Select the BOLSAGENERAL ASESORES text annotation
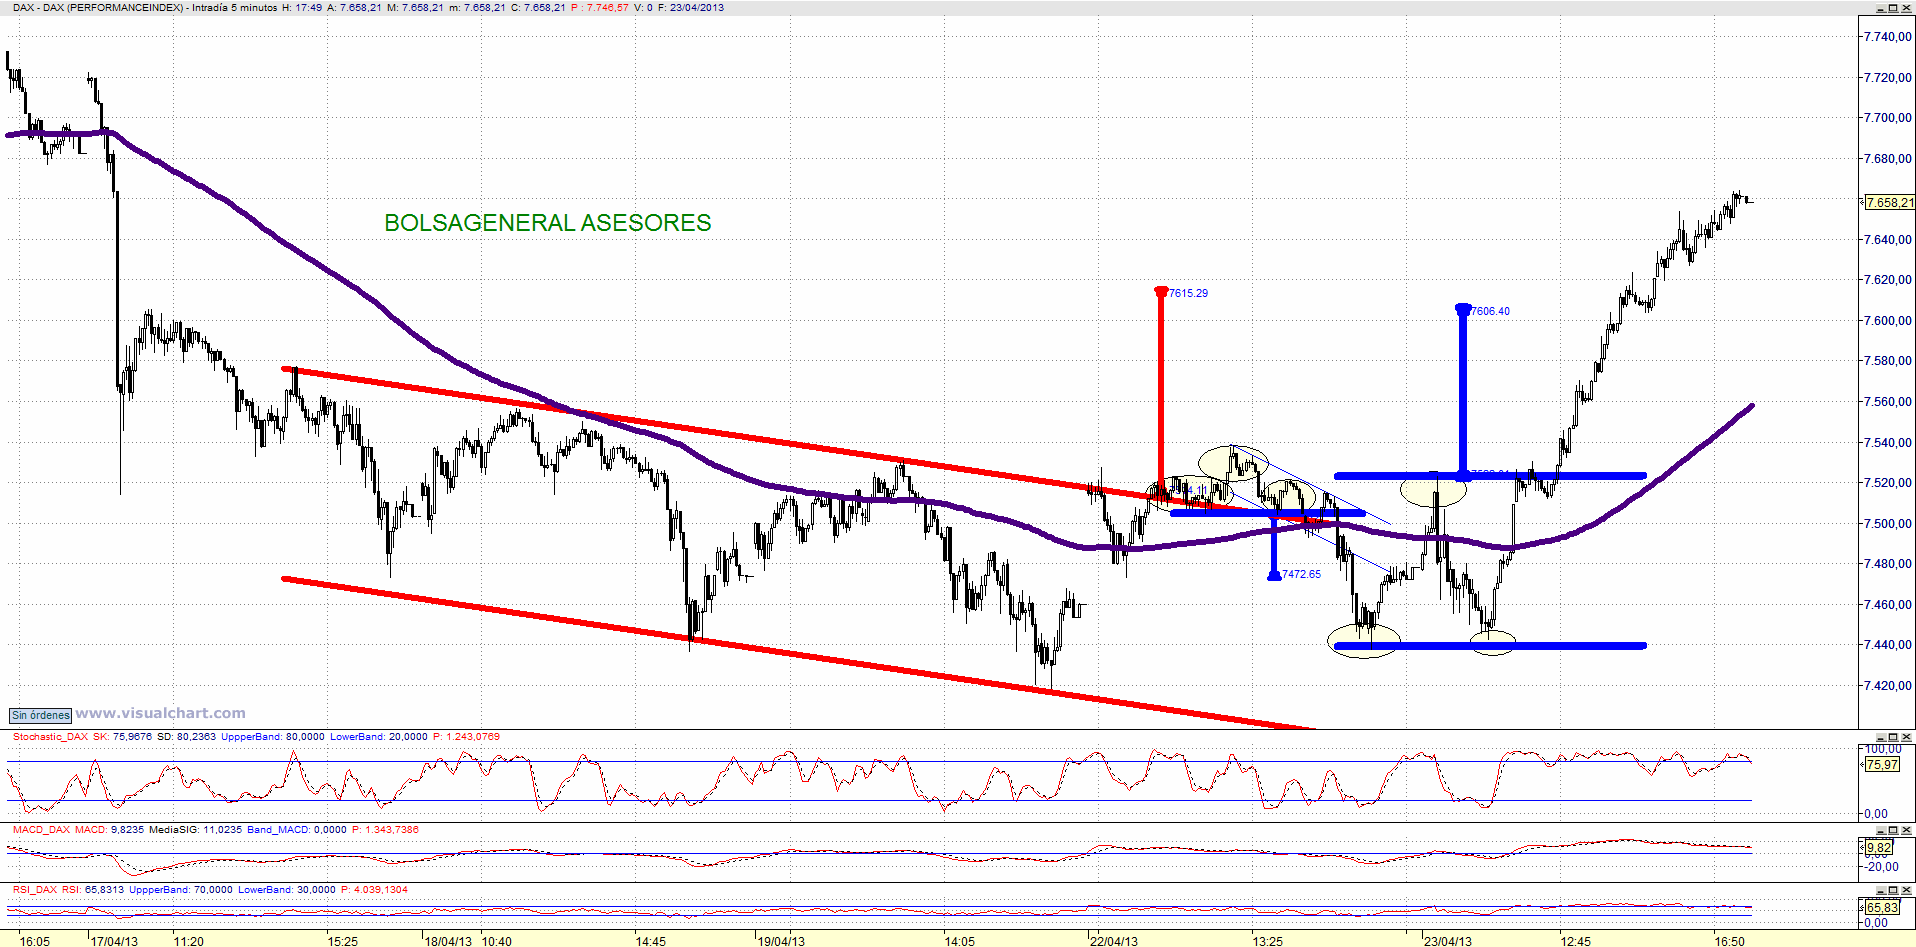Screen dimensions: 1916x947 [x=548, y=223]
